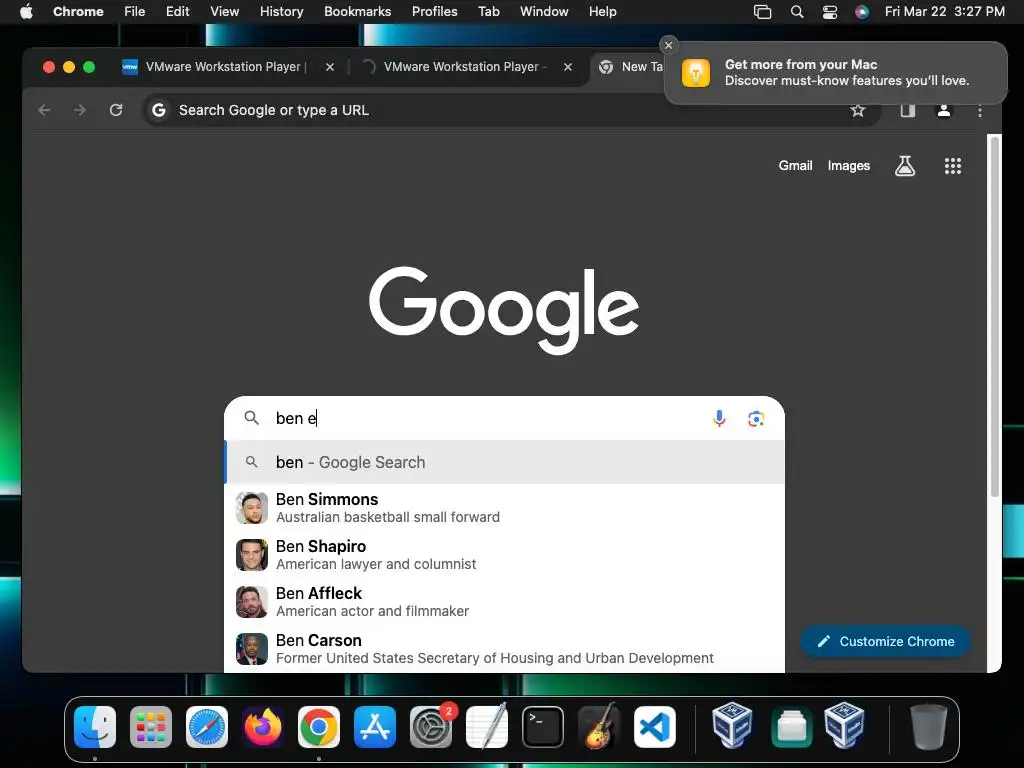Choose the Ben Carson suggestion

pos(504,648)
